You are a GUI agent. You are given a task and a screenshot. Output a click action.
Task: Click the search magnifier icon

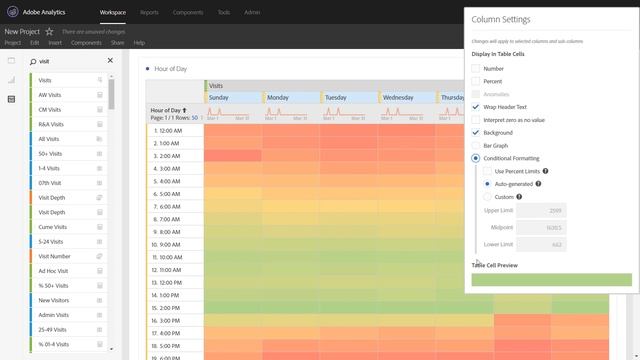tap(33, 62)
